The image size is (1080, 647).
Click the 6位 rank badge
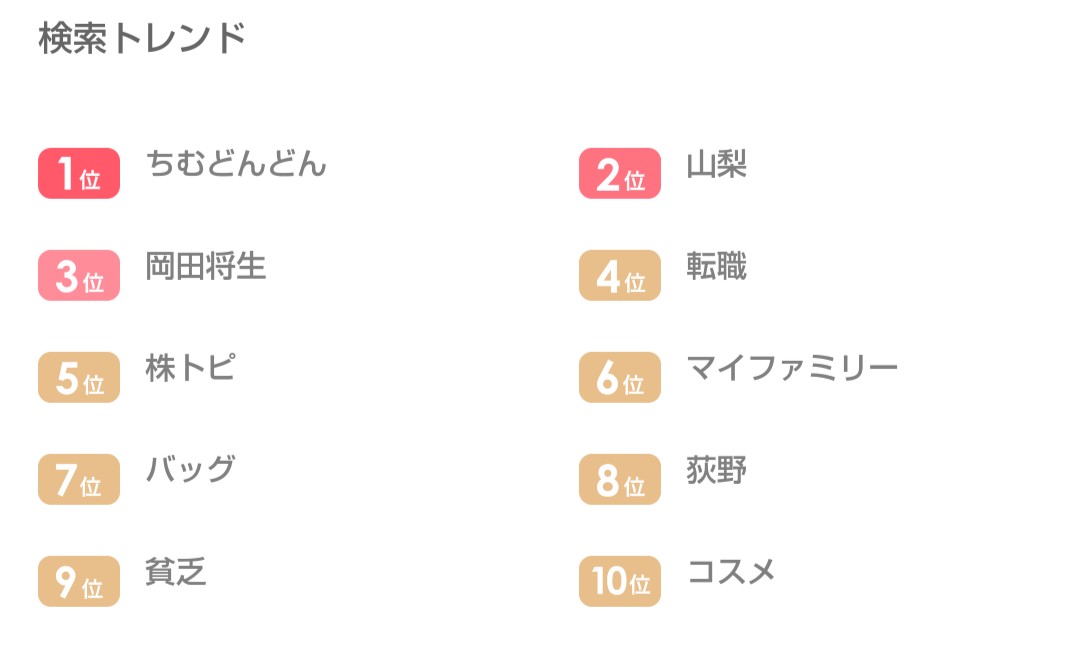click(x=620, y=378)
